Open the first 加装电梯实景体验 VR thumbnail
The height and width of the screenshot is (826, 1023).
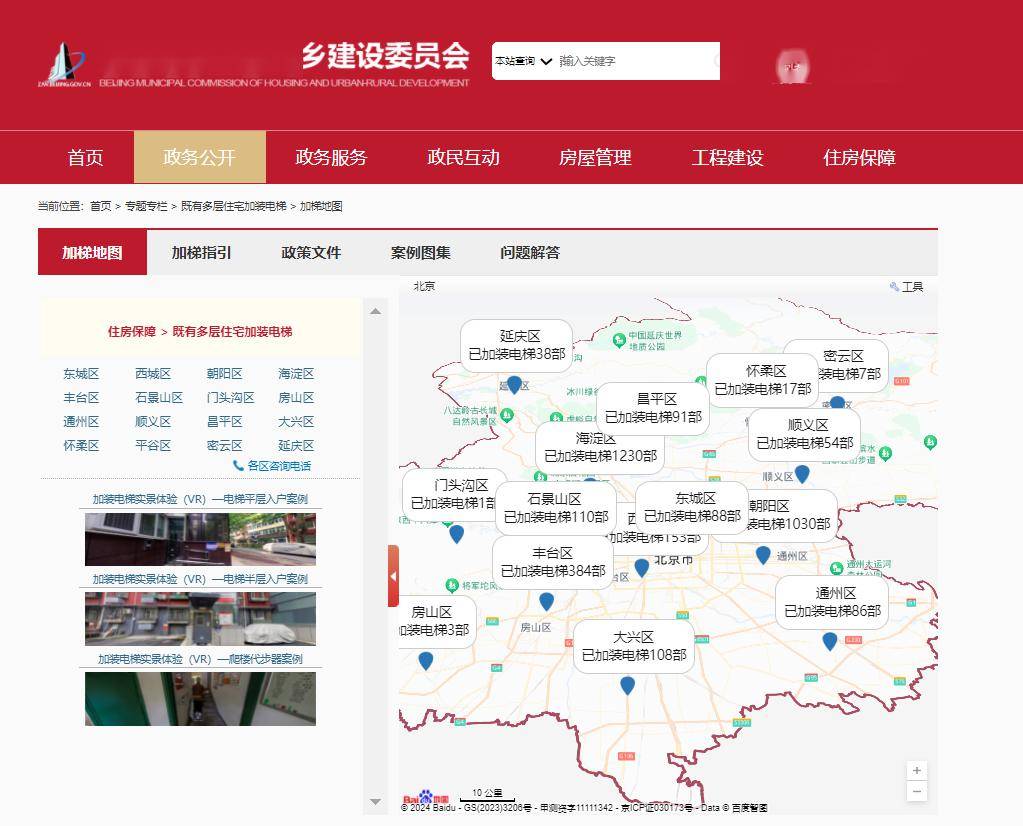coord(199,538)
